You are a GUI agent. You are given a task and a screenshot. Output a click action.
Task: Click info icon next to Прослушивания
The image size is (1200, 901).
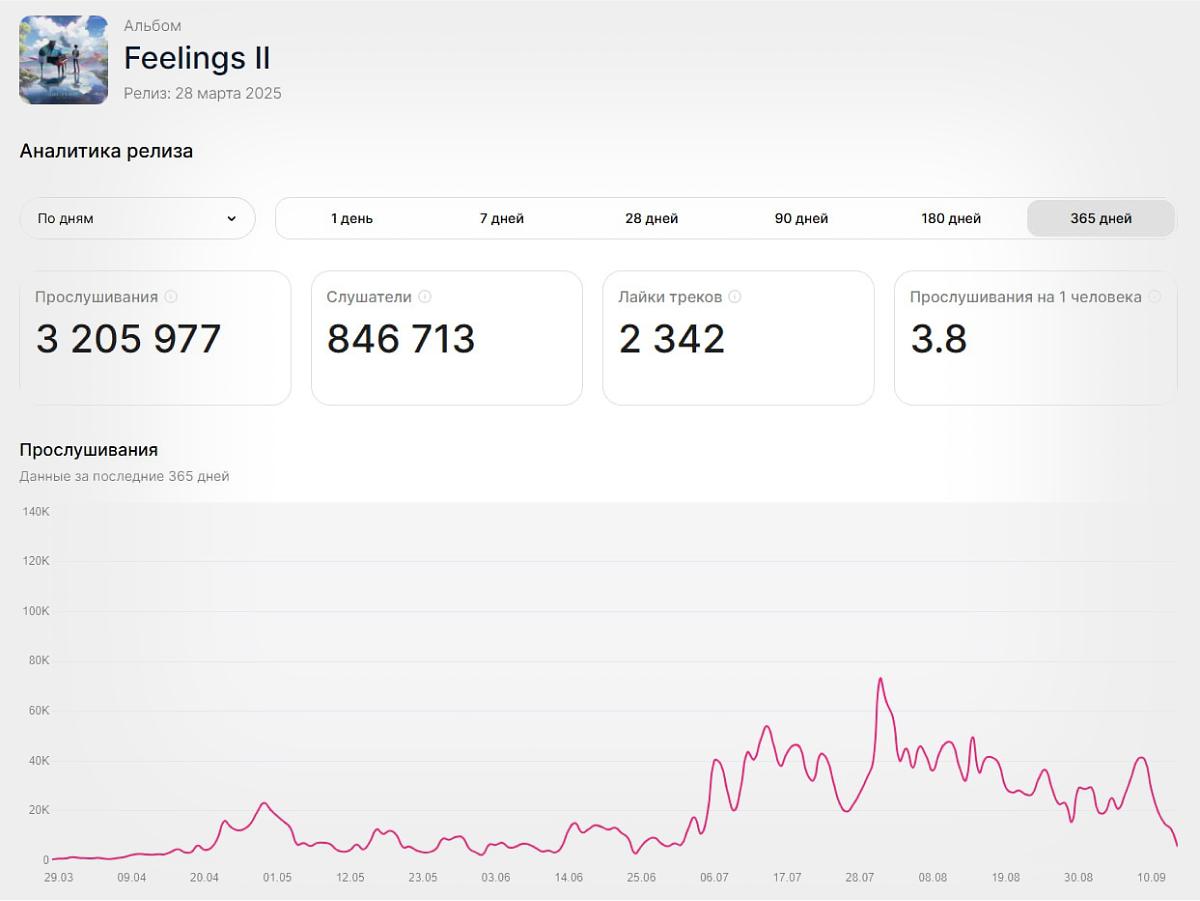point(171,297)
